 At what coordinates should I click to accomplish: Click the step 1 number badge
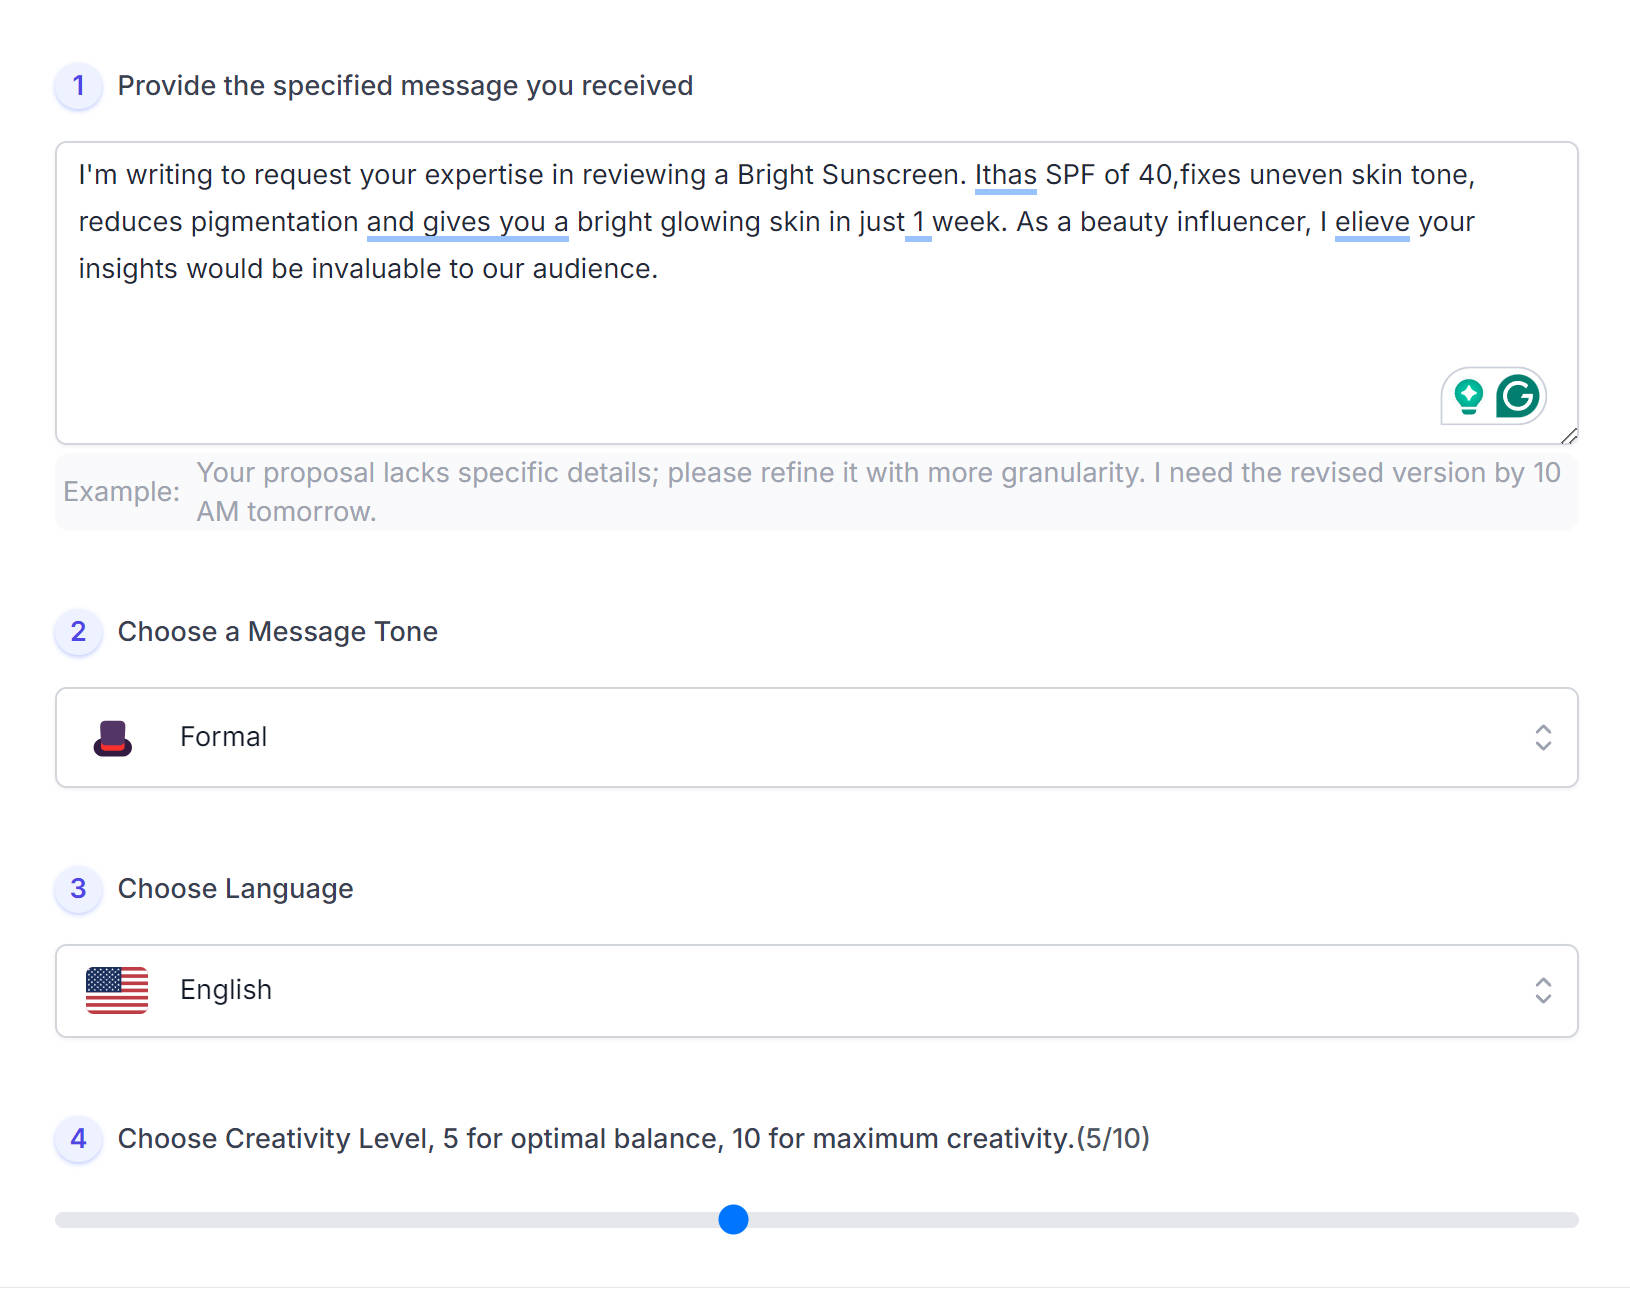pos(79,86)
